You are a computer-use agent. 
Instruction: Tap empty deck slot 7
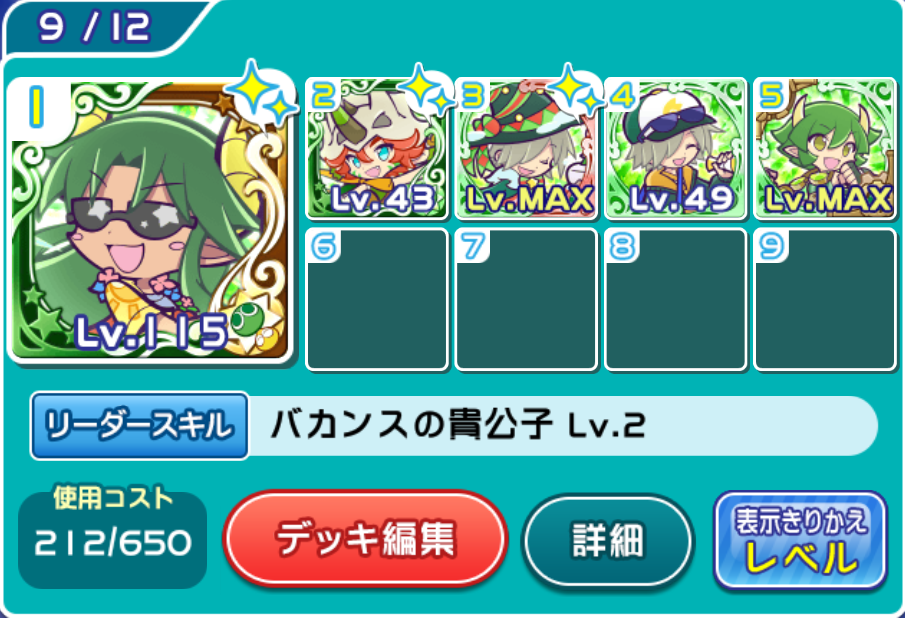point(526,299)
